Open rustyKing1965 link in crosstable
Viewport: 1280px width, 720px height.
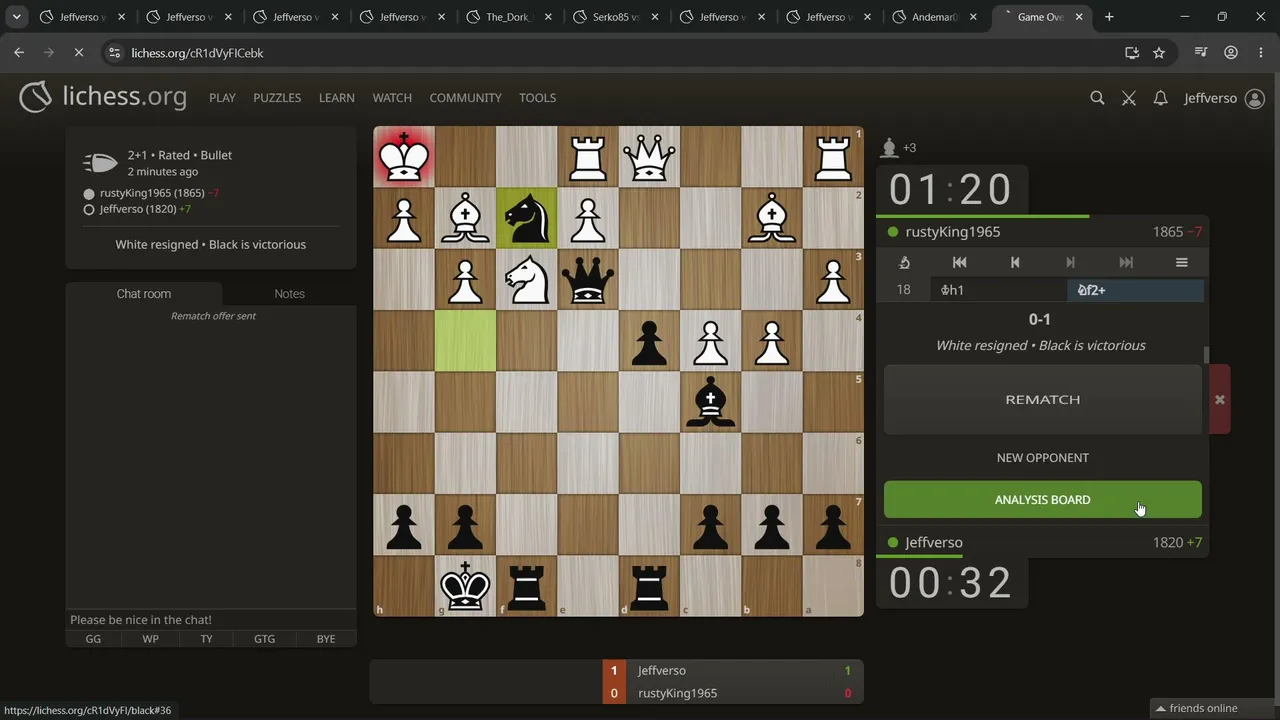coord(678,693)
